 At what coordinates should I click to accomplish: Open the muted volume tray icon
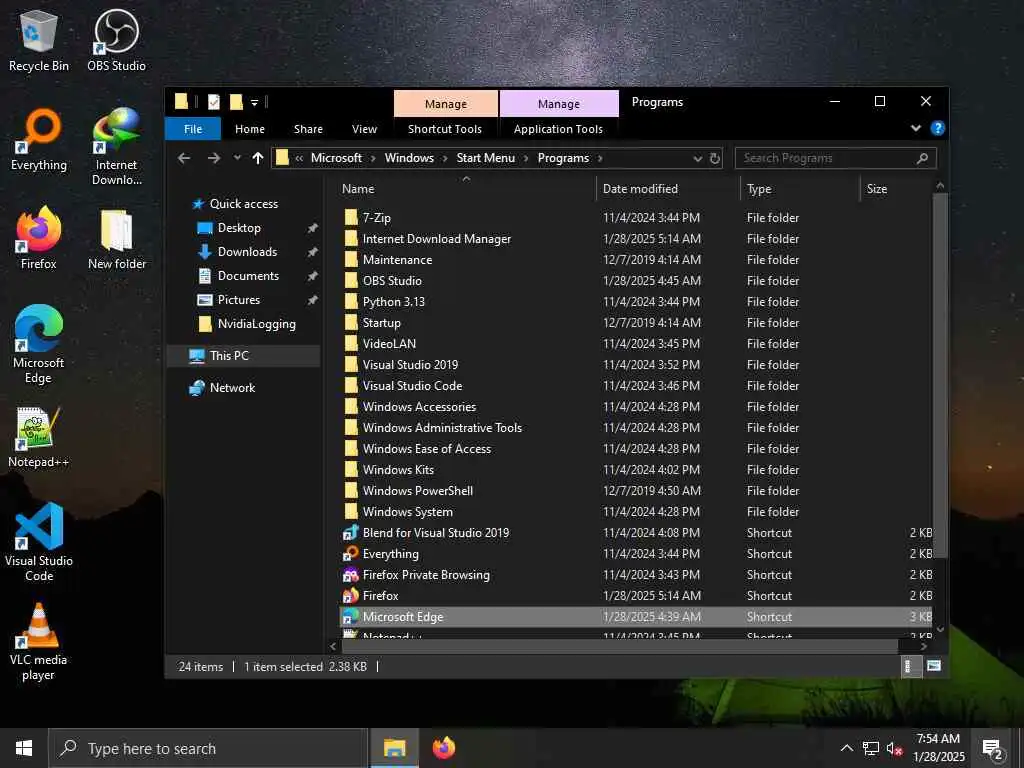tap(894, 748)
